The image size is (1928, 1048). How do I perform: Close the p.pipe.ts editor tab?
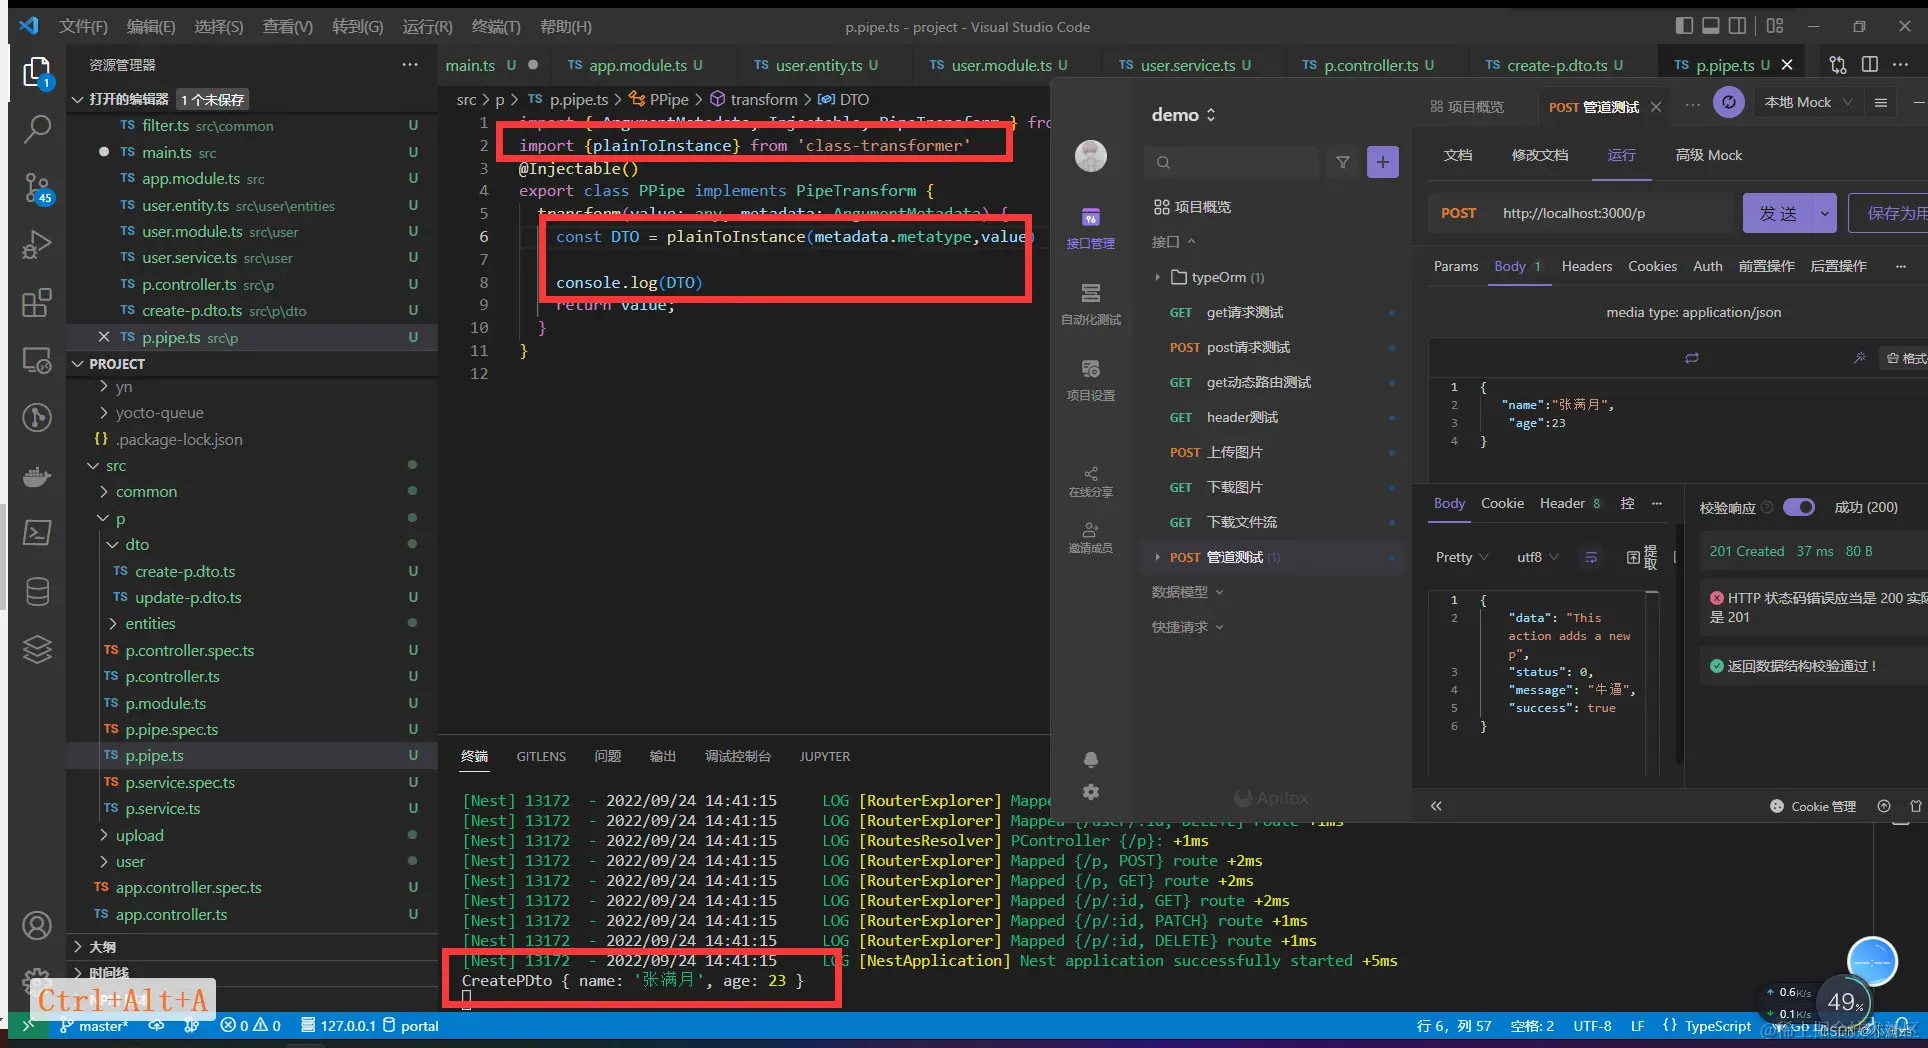point(1787,65)
